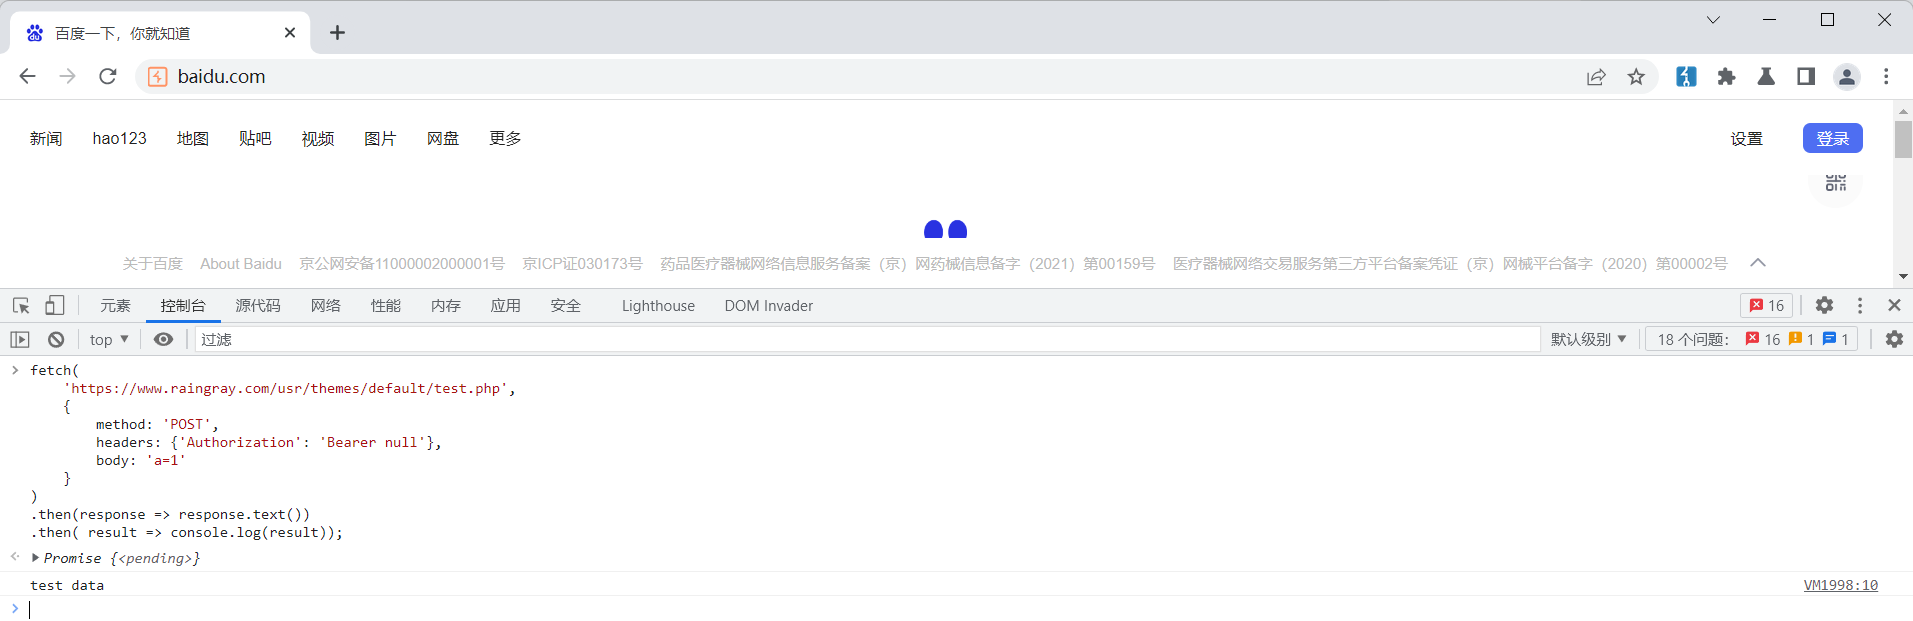Open the Extensions puzzle icon
The width and height of the screenshot is (1913, 621).
(1726, 77)
